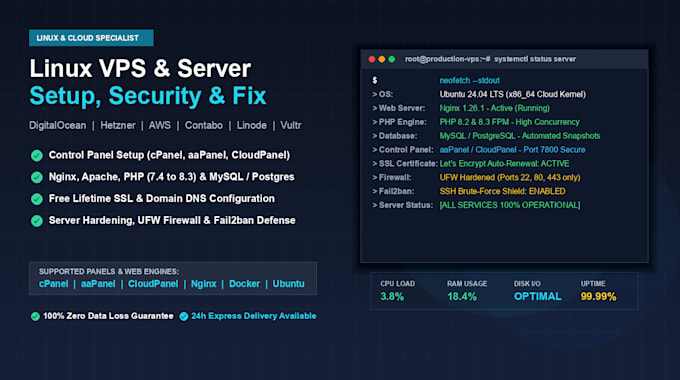Click the Hetzner provider name

point(118,125)
